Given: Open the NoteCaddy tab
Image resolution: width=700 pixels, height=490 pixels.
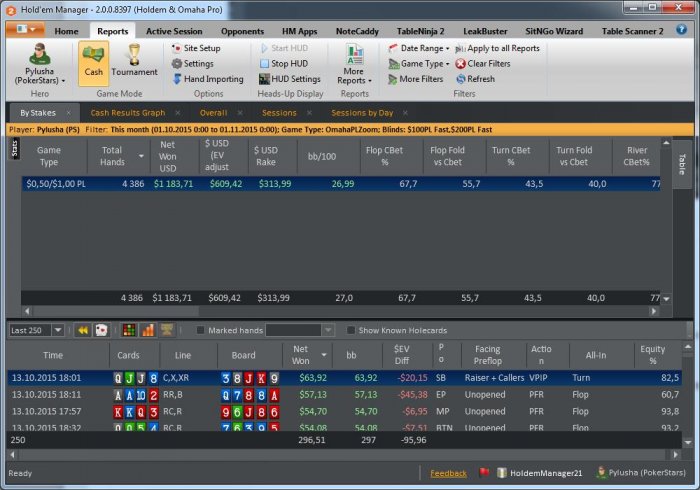Looking at the screenshot, I should tap(357, 31).
